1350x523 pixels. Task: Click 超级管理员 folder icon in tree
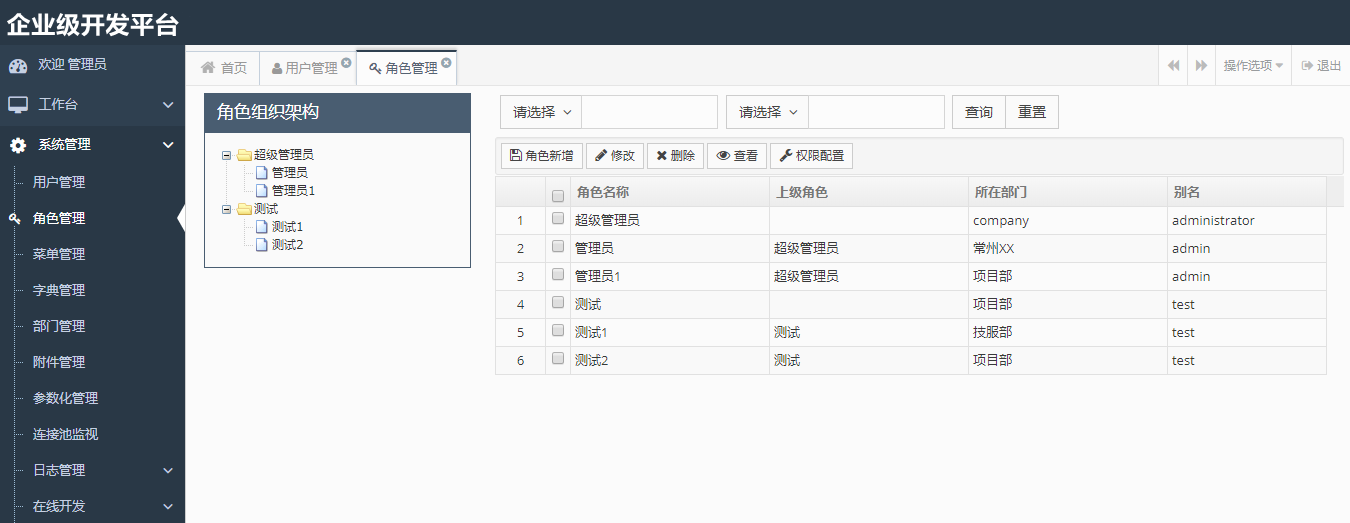click(x=244, y=155)
